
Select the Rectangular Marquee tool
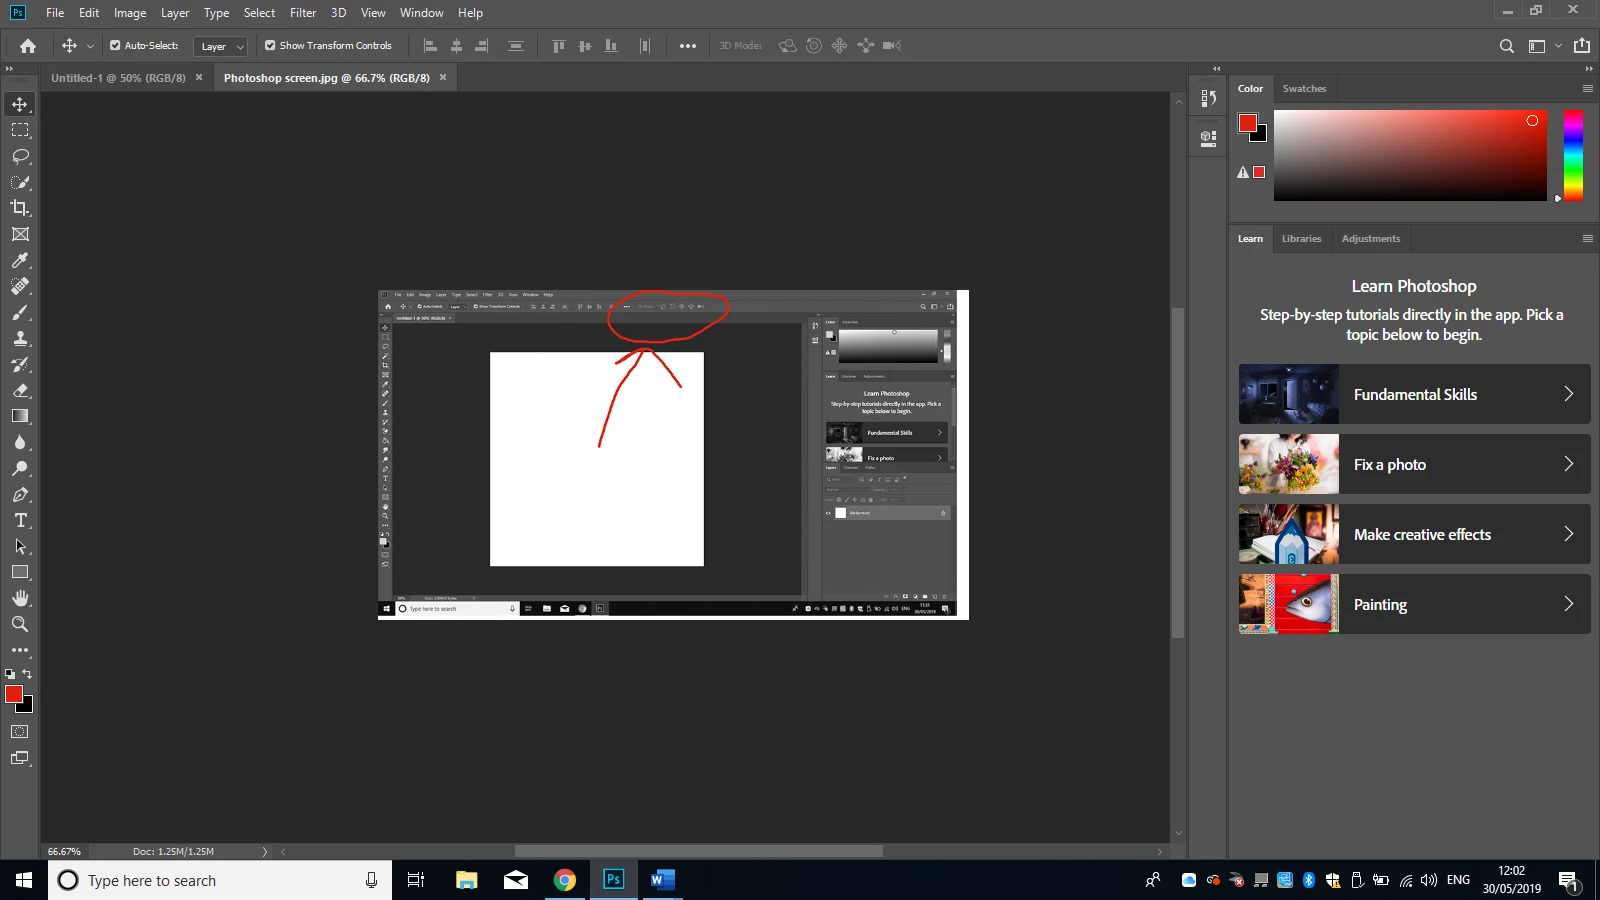point(20,130)
